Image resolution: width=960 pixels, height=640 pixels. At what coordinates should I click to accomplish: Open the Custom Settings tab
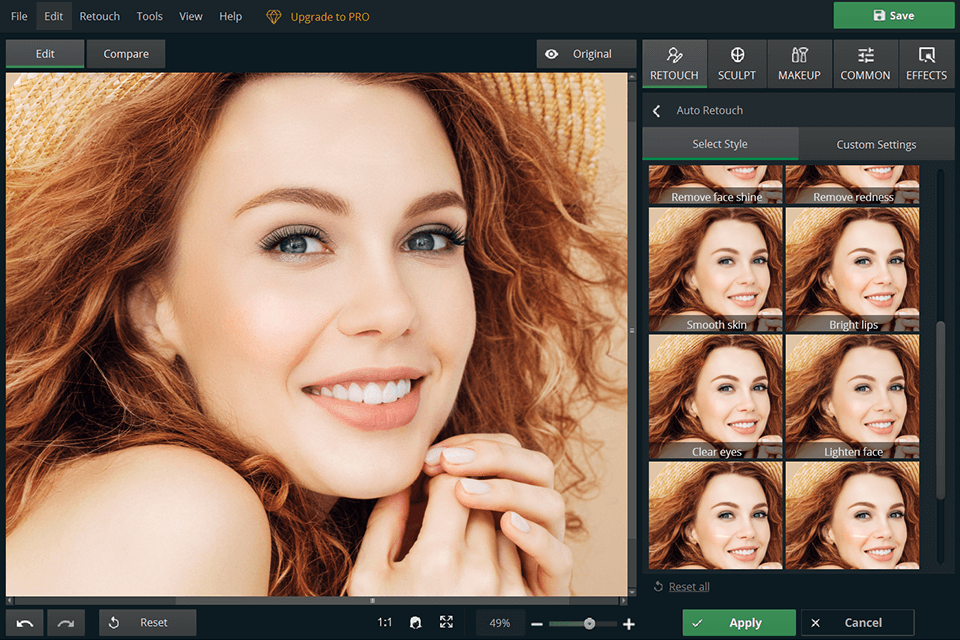click(x=876, y=144)
